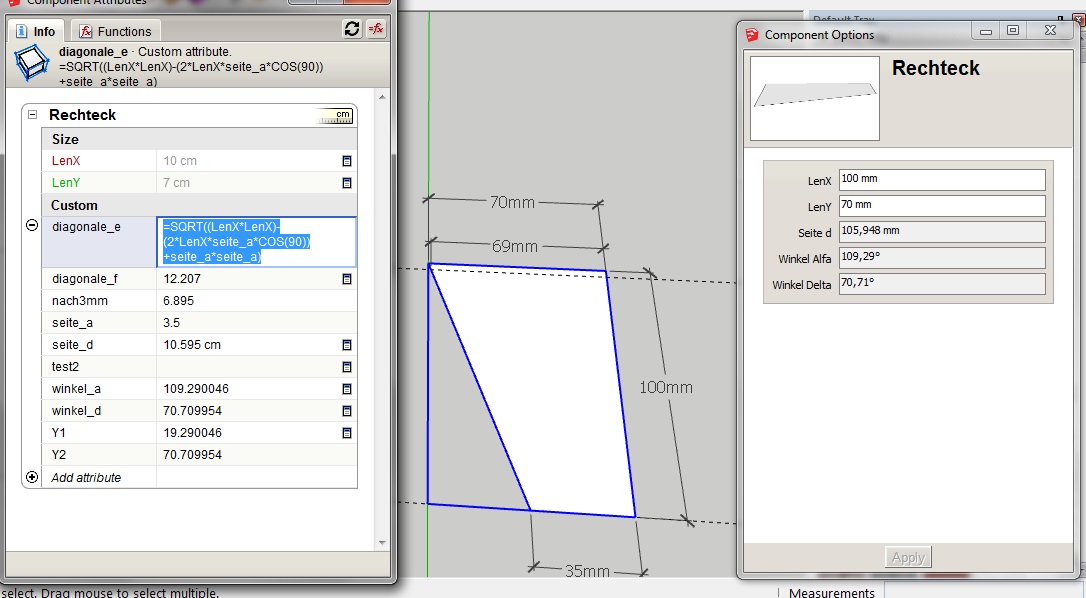This screenshot has height=598, width=1086.
Task: Select the Info tab
Action: pyautogui.click(x=36, y=31)
